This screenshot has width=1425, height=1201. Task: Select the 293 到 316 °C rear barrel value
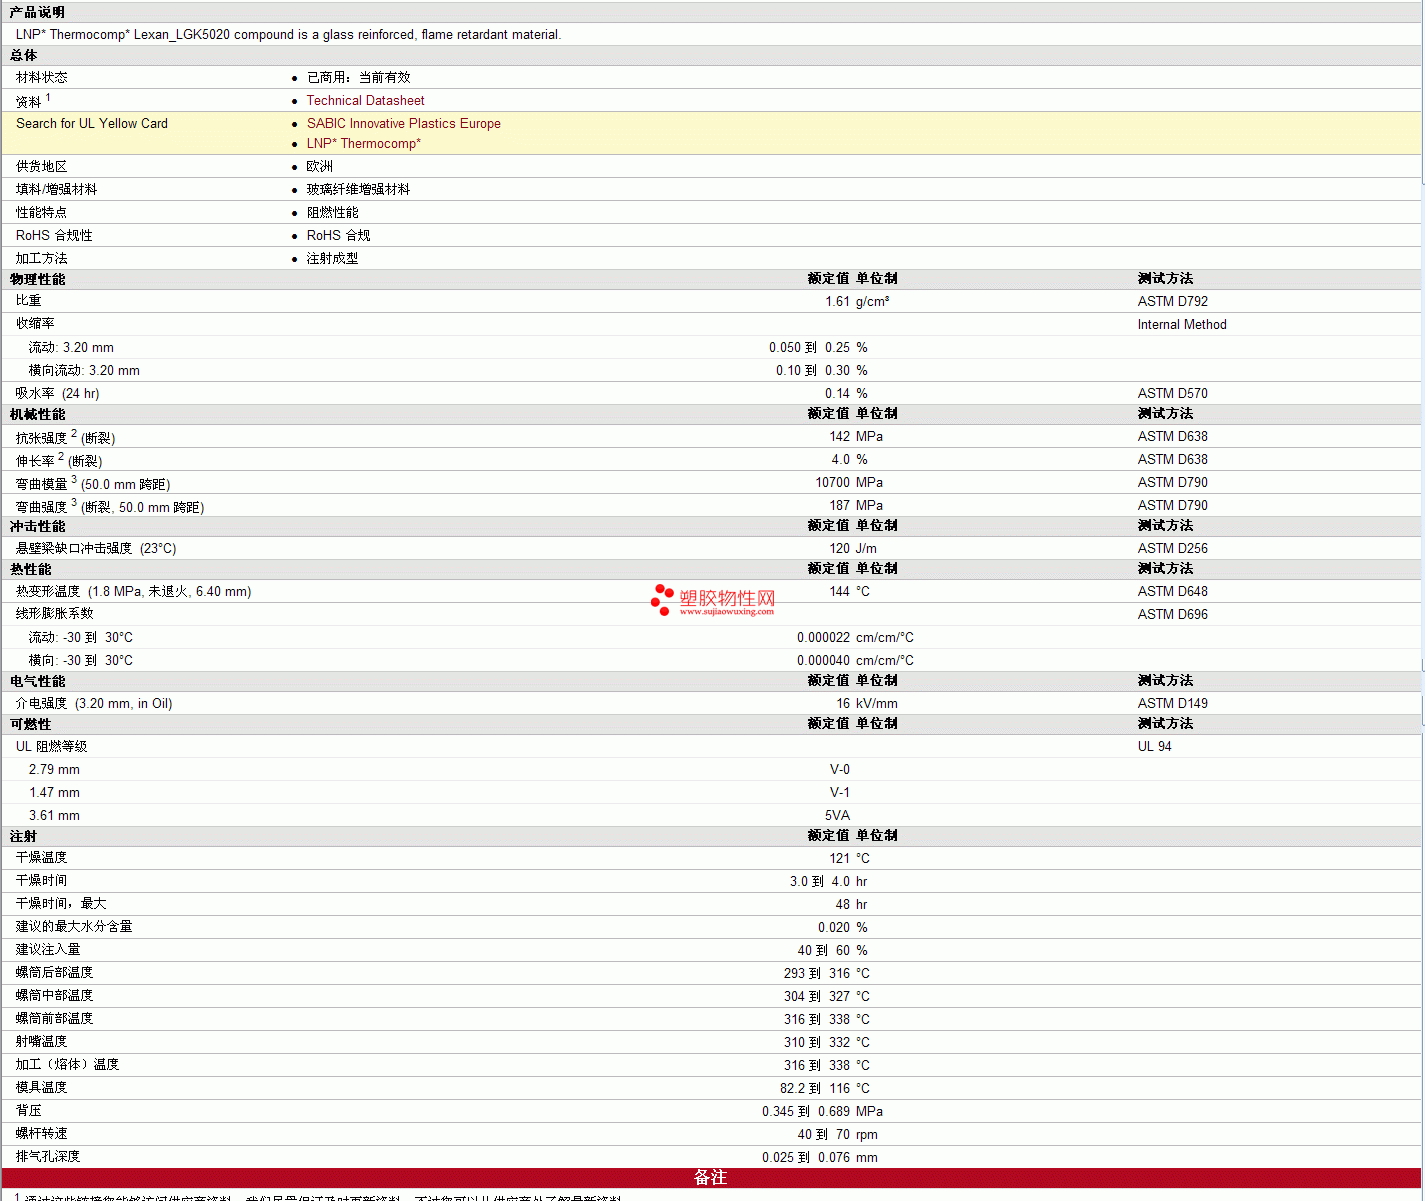tap(827, 974)
